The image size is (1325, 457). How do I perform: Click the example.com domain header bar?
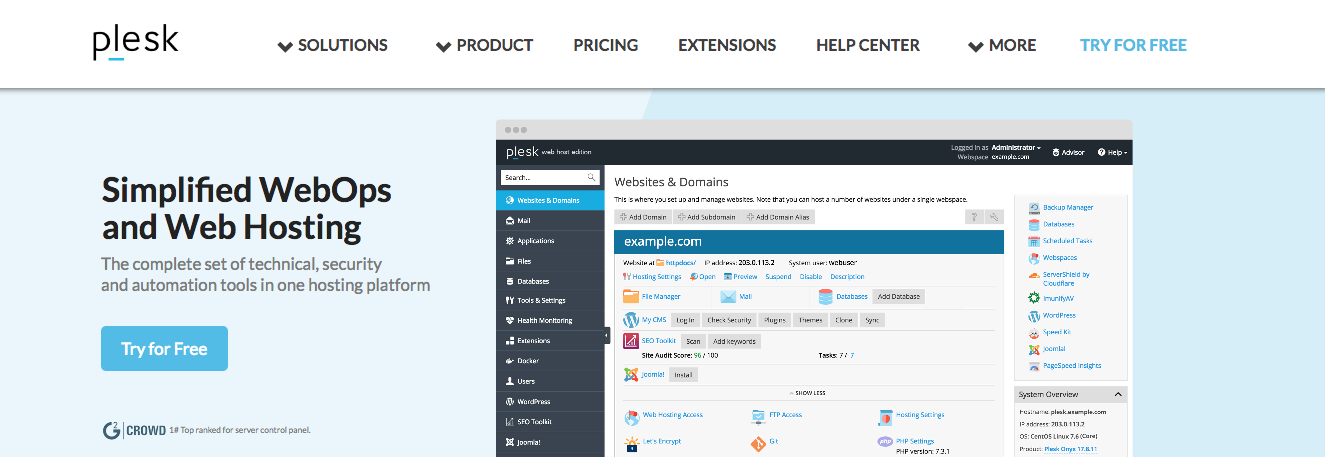pyautogui.click(x=808, y=242)
